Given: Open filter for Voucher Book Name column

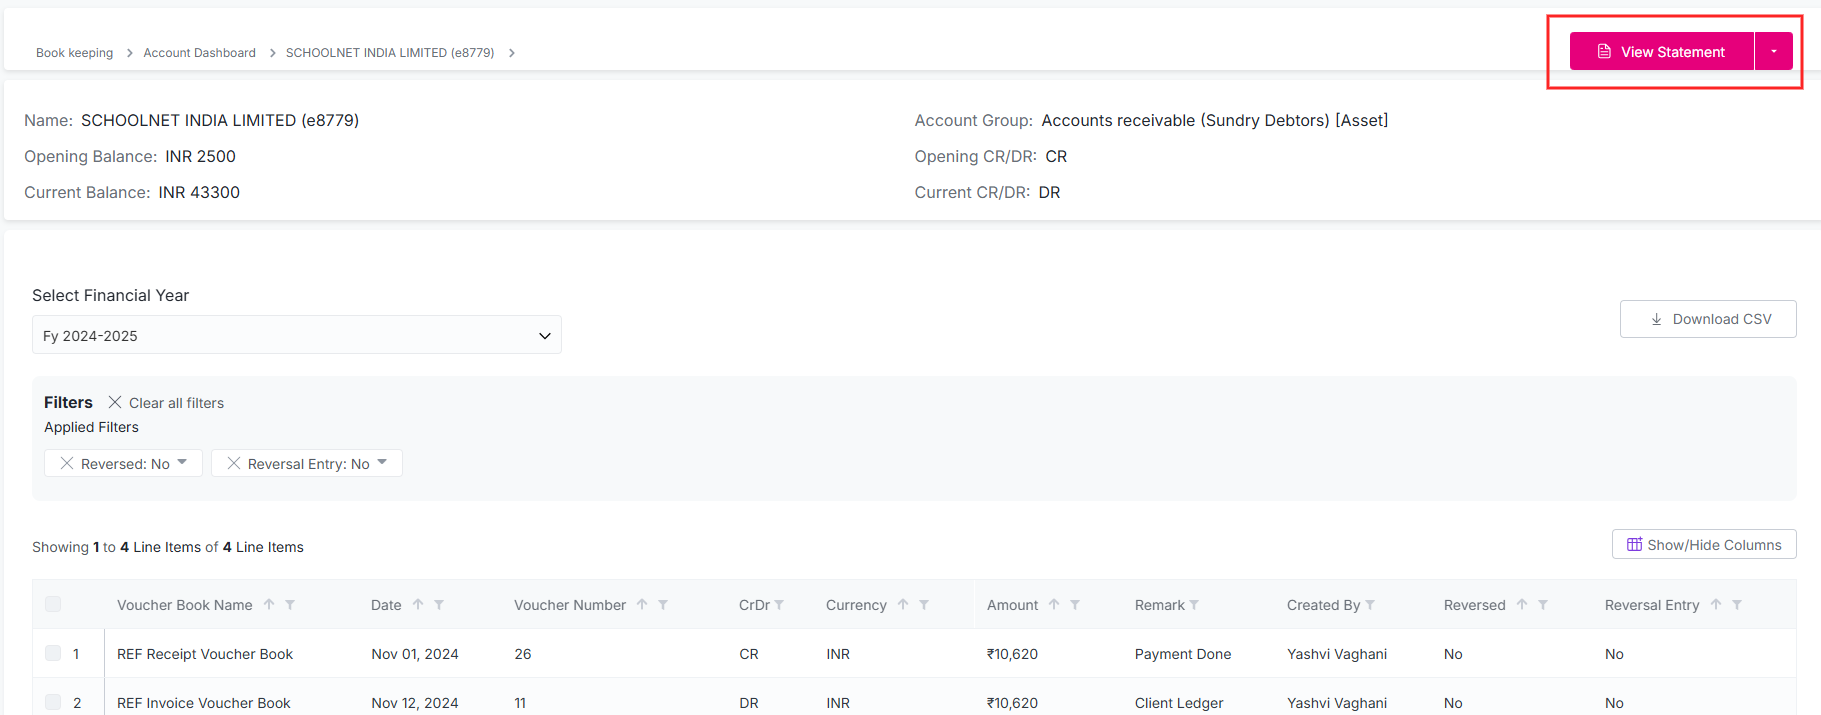Looking at the screenshot, I should (x=290, y=605).
